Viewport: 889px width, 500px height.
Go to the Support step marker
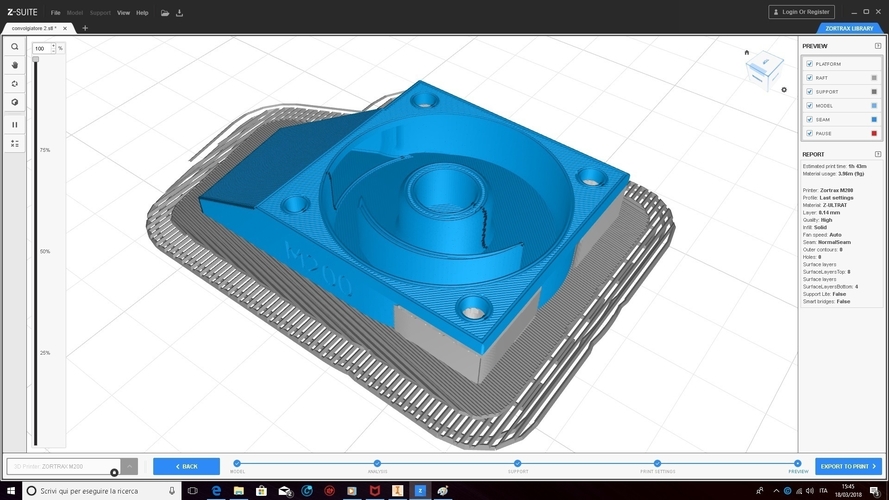tap(518, 464)
